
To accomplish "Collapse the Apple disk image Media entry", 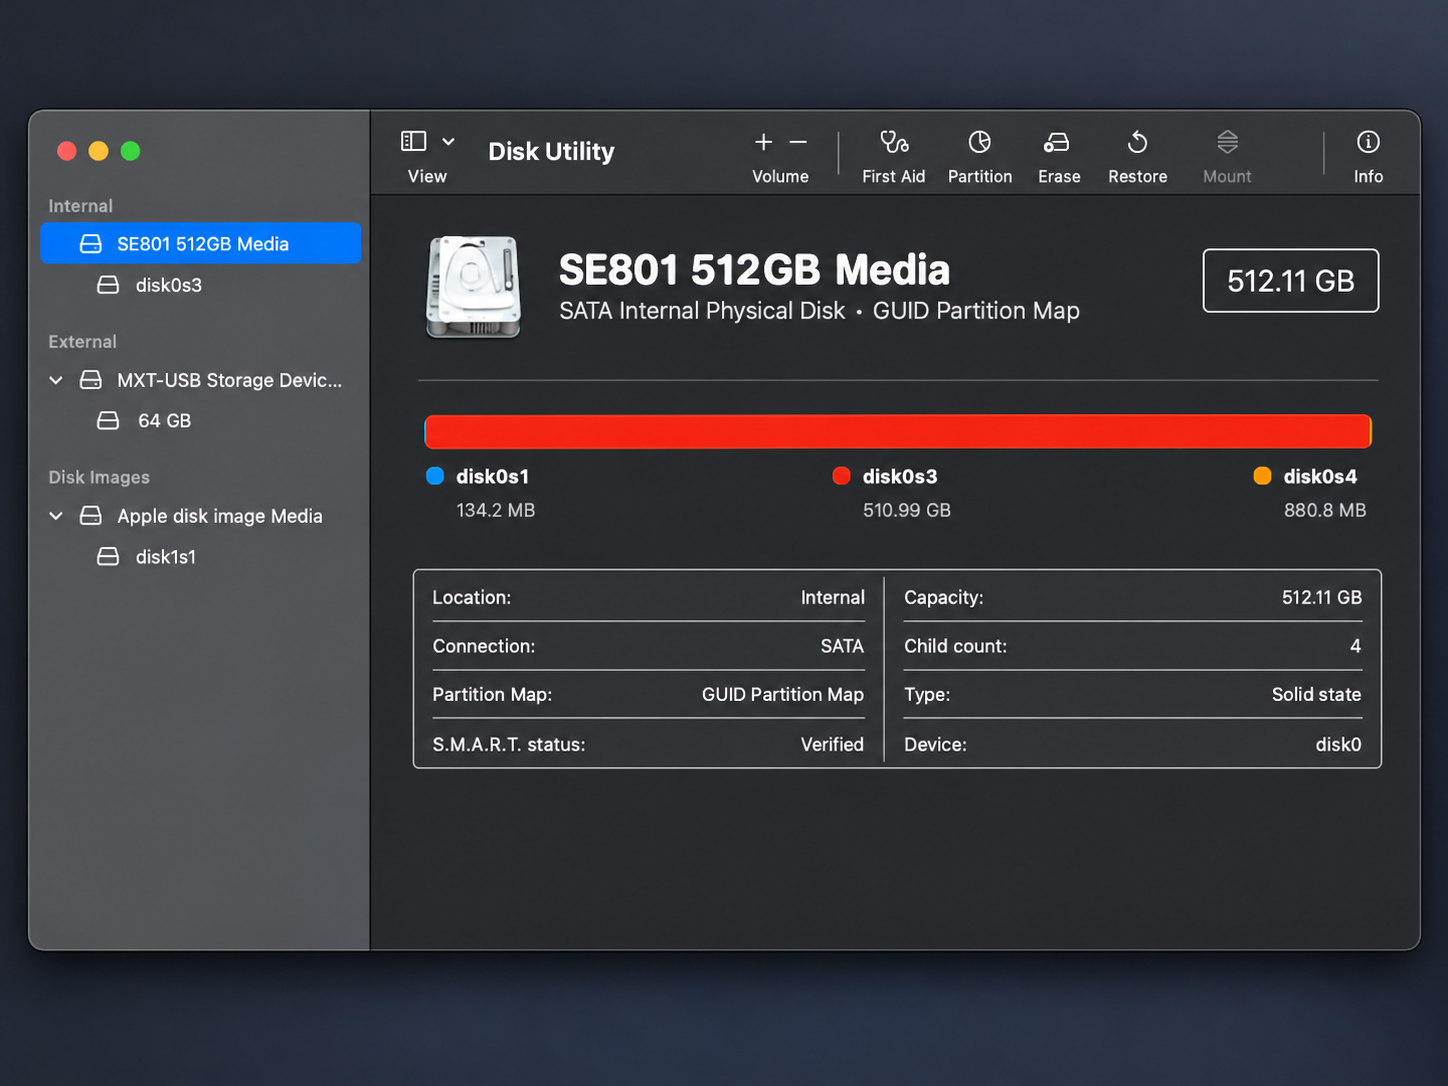I will [x=56, y=516].
